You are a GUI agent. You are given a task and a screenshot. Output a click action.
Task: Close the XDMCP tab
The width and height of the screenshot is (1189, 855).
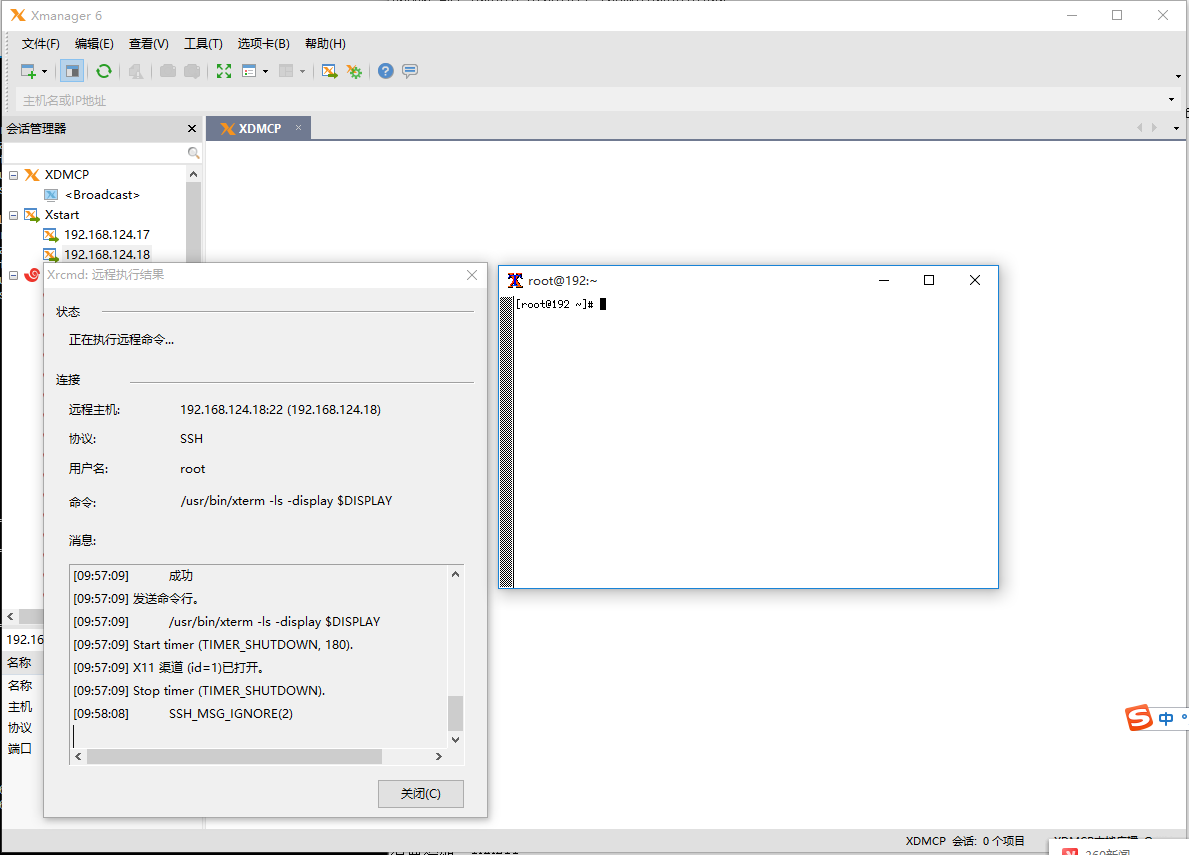[299, 127]
